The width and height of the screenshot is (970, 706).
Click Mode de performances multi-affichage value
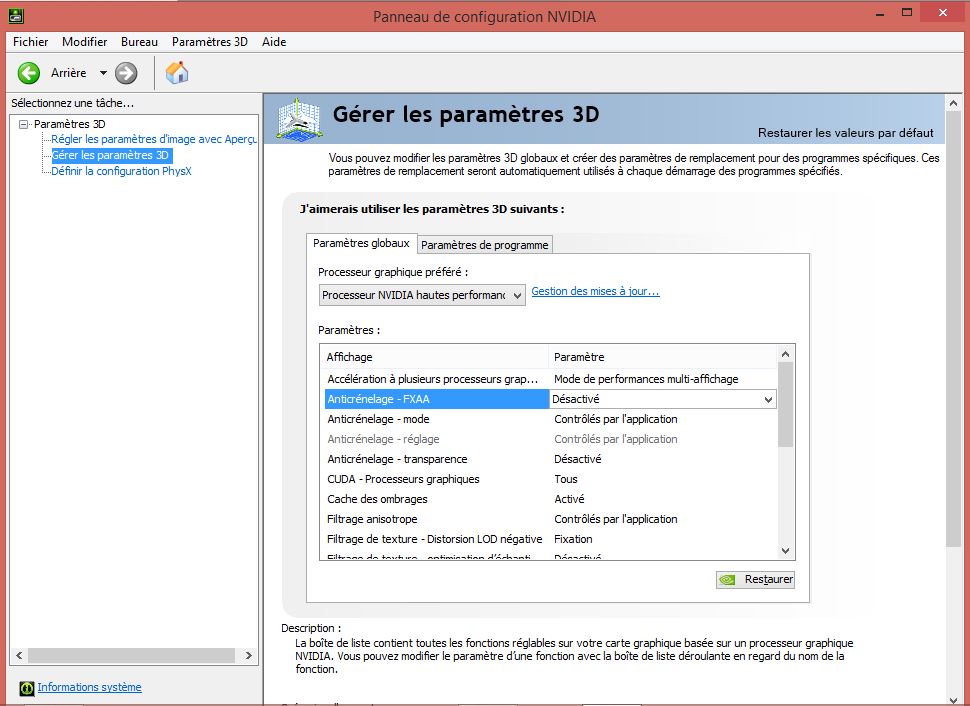click(646, 379)
